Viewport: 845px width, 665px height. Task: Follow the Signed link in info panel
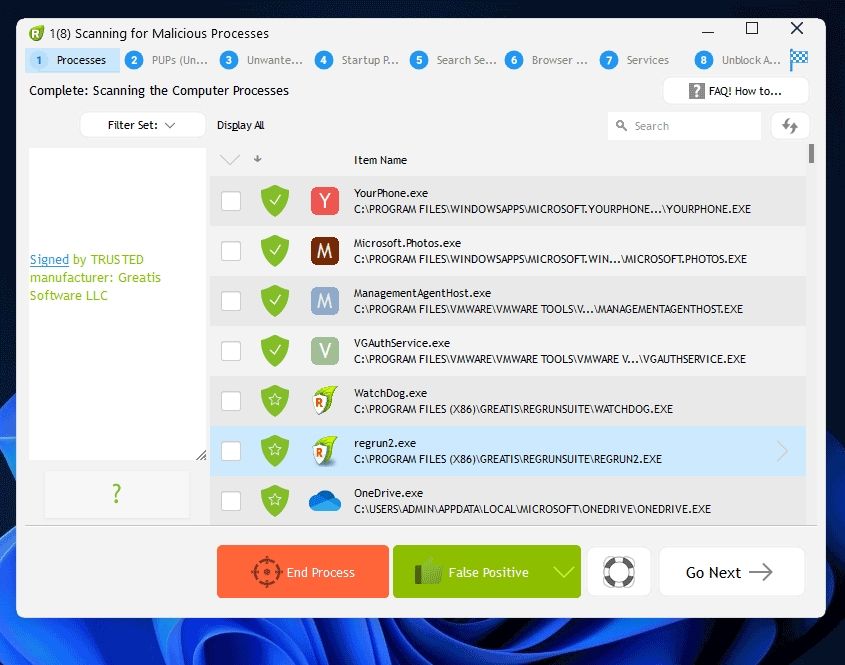[x=49, y=260]
